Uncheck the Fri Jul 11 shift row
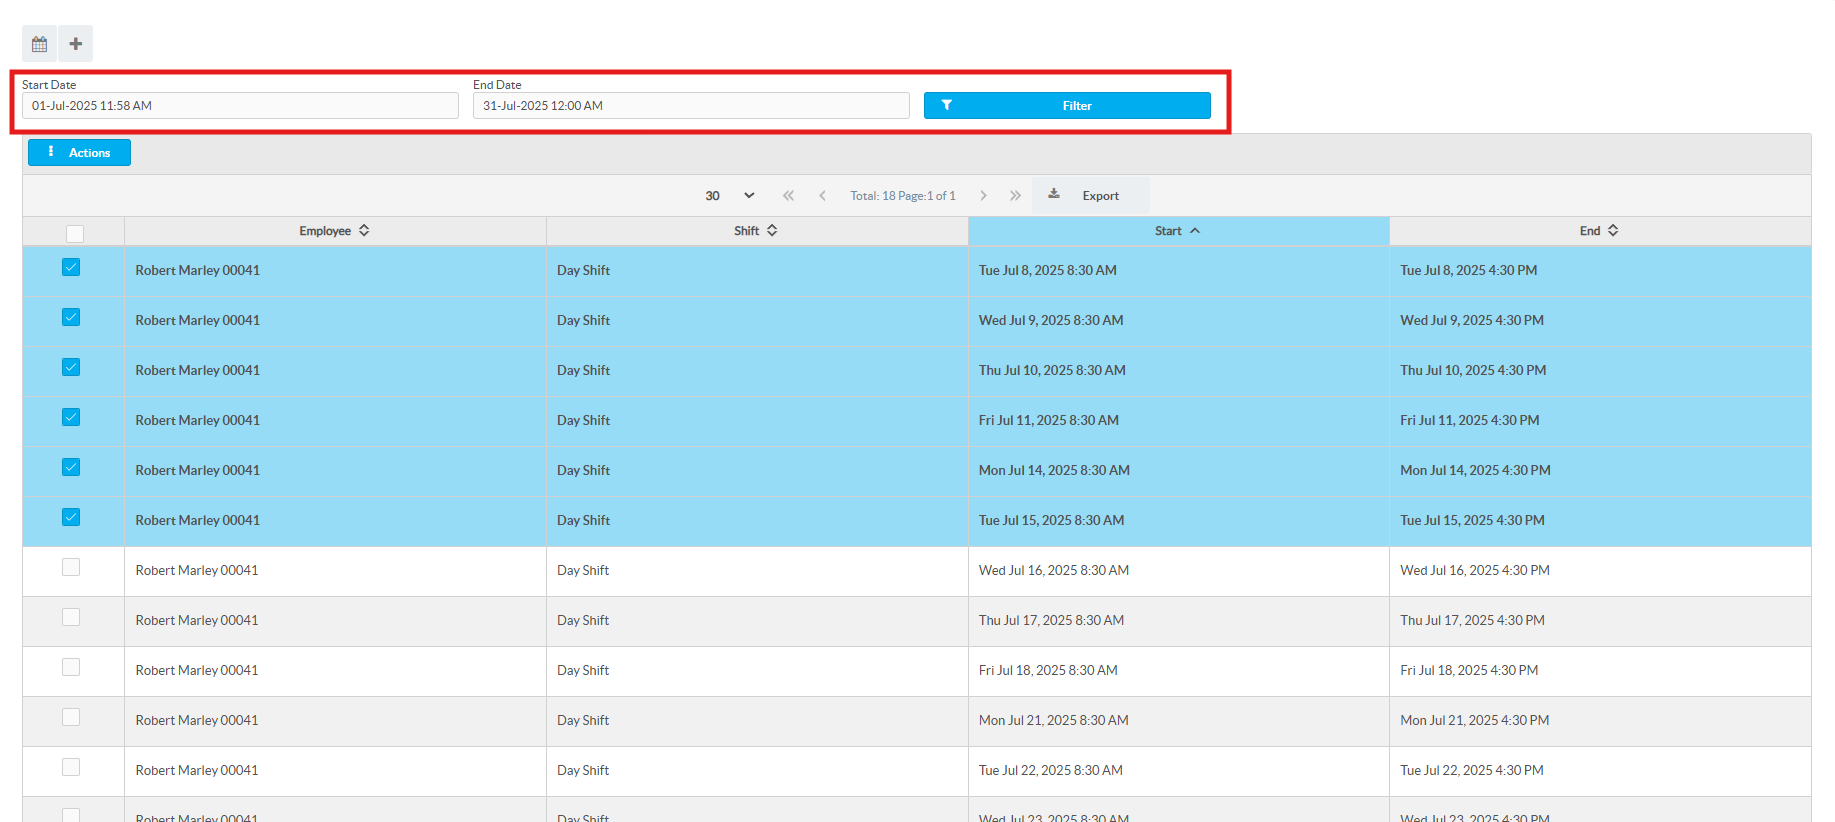The width and height of the screenshot is (1835, 822). 71,417
